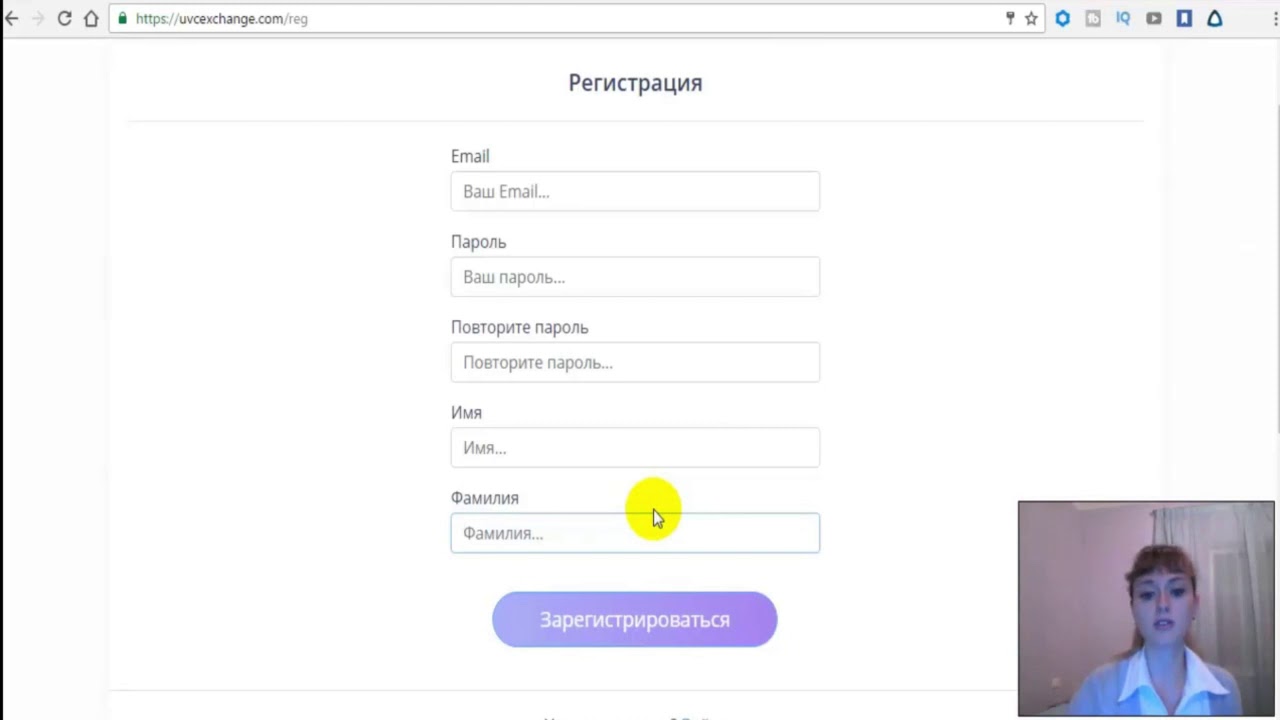Focus the "Ваш Email..." input field
The height and width of the screenshot is (720, 1280).
(635, 191)
